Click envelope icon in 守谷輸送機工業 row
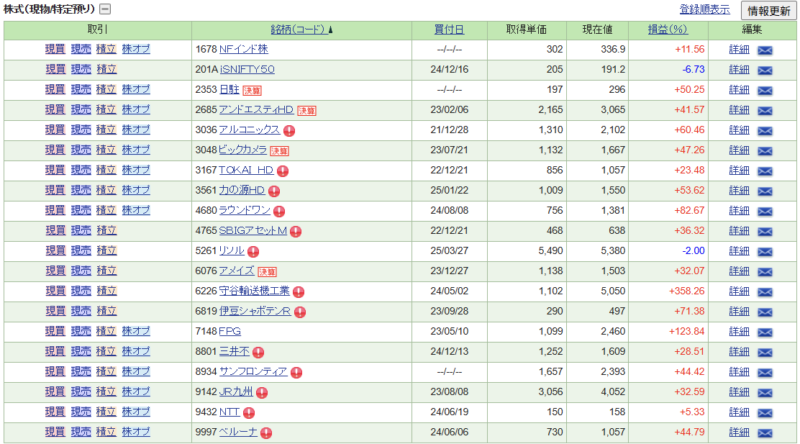Screen dimensions: 800x444 (x=765, y=292)
